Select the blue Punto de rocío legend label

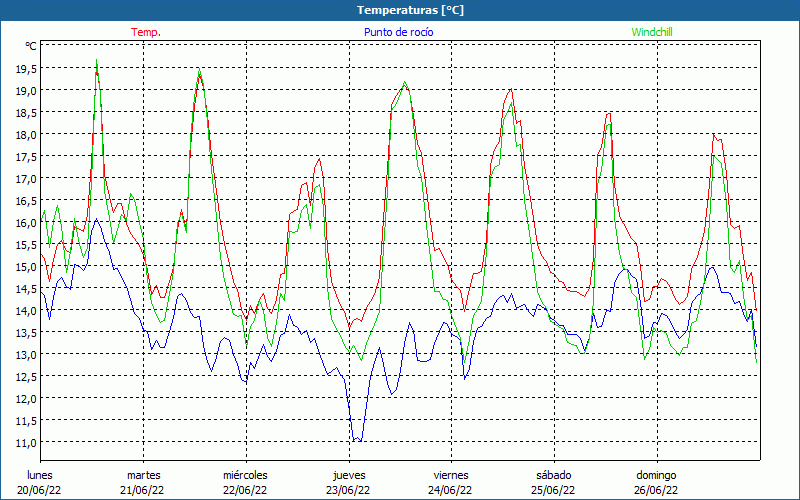[x=398, y=32]
